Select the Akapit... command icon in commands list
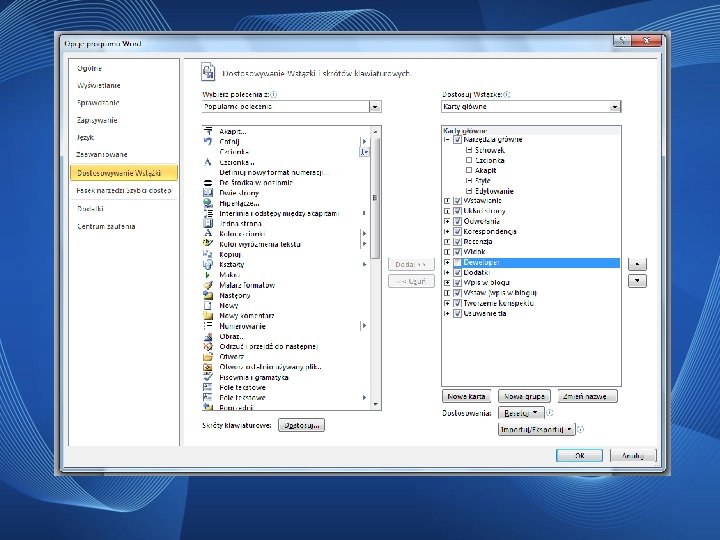Screen dimensions: 720x540 [x=208, y=131]
